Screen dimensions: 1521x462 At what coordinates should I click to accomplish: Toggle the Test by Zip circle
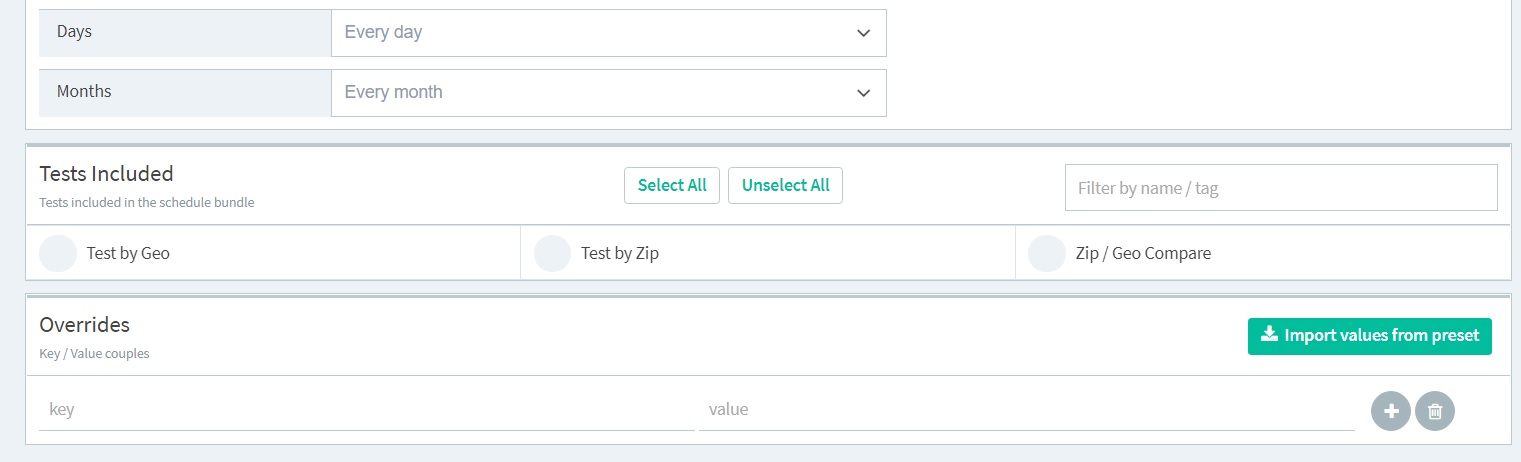(x=553, y=253)
